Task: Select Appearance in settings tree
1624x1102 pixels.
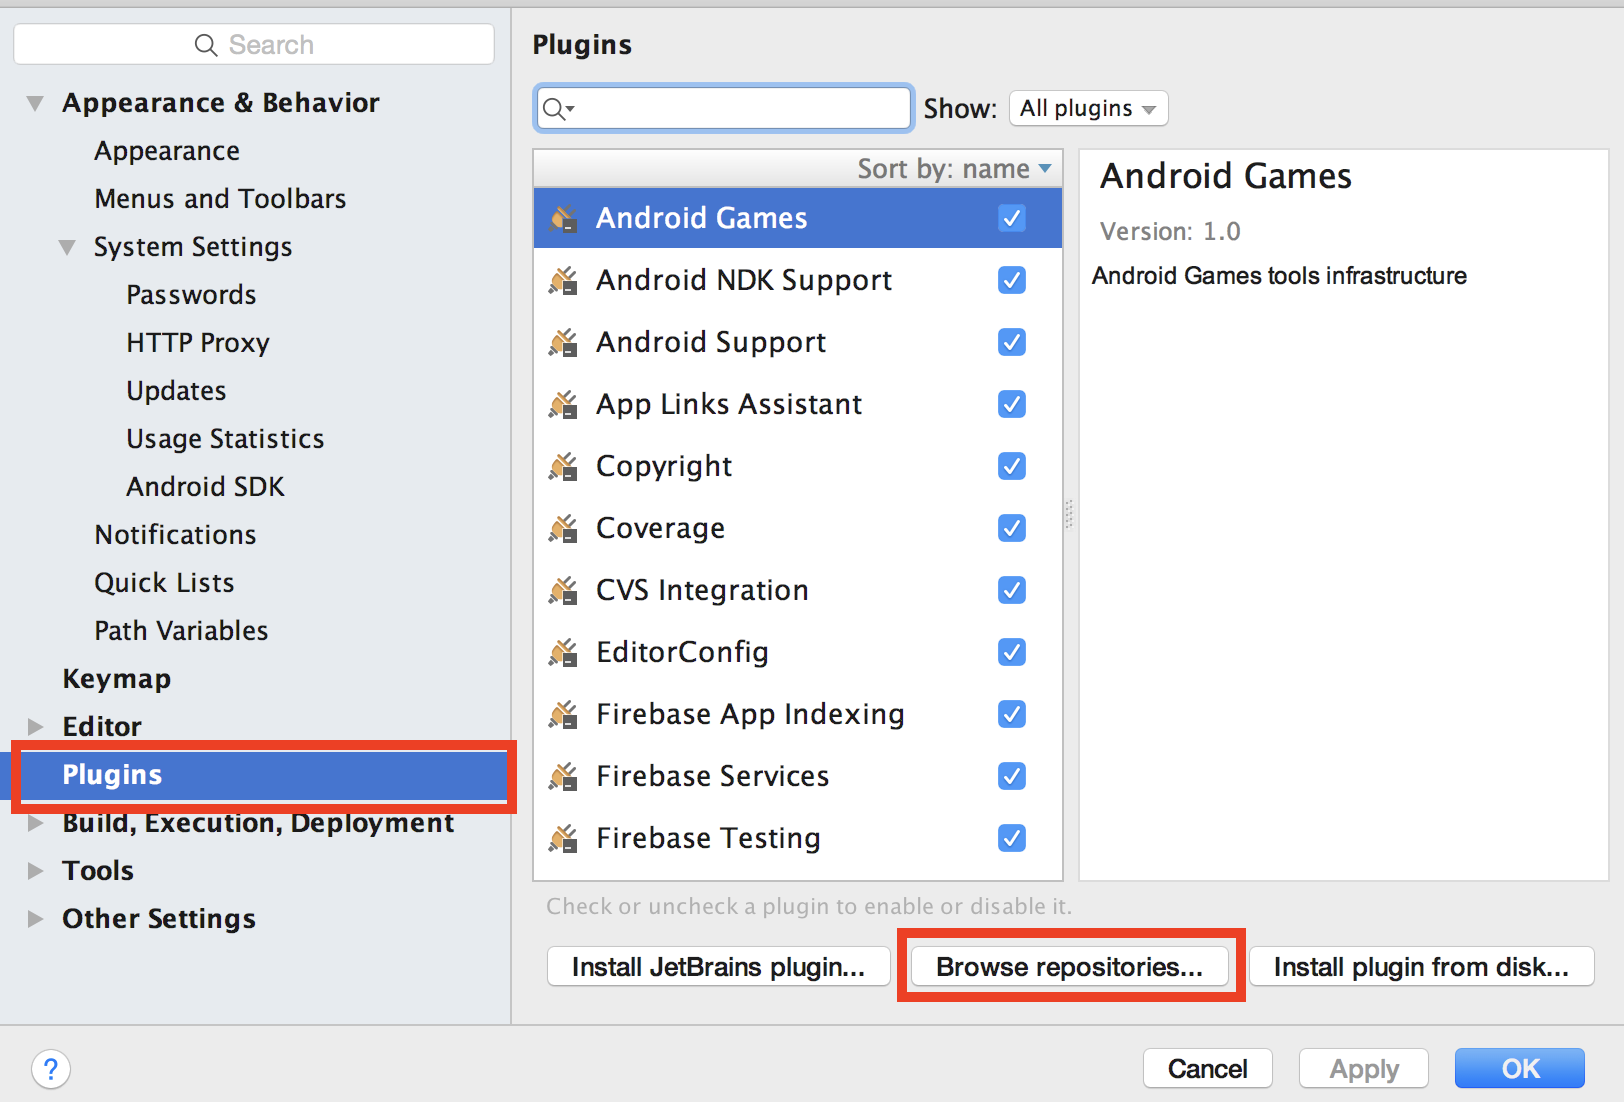Action: coord(167,151)
